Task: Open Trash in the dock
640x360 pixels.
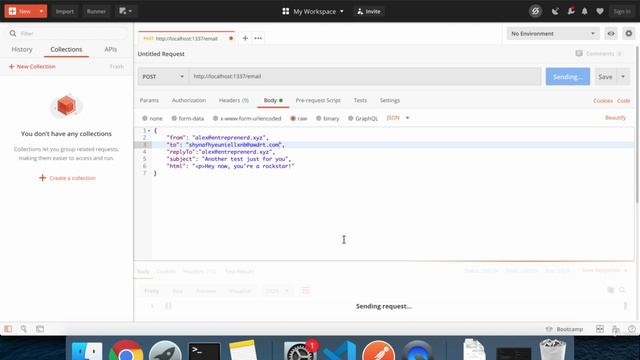Action: pyautogui.click(x=553, y=350)
